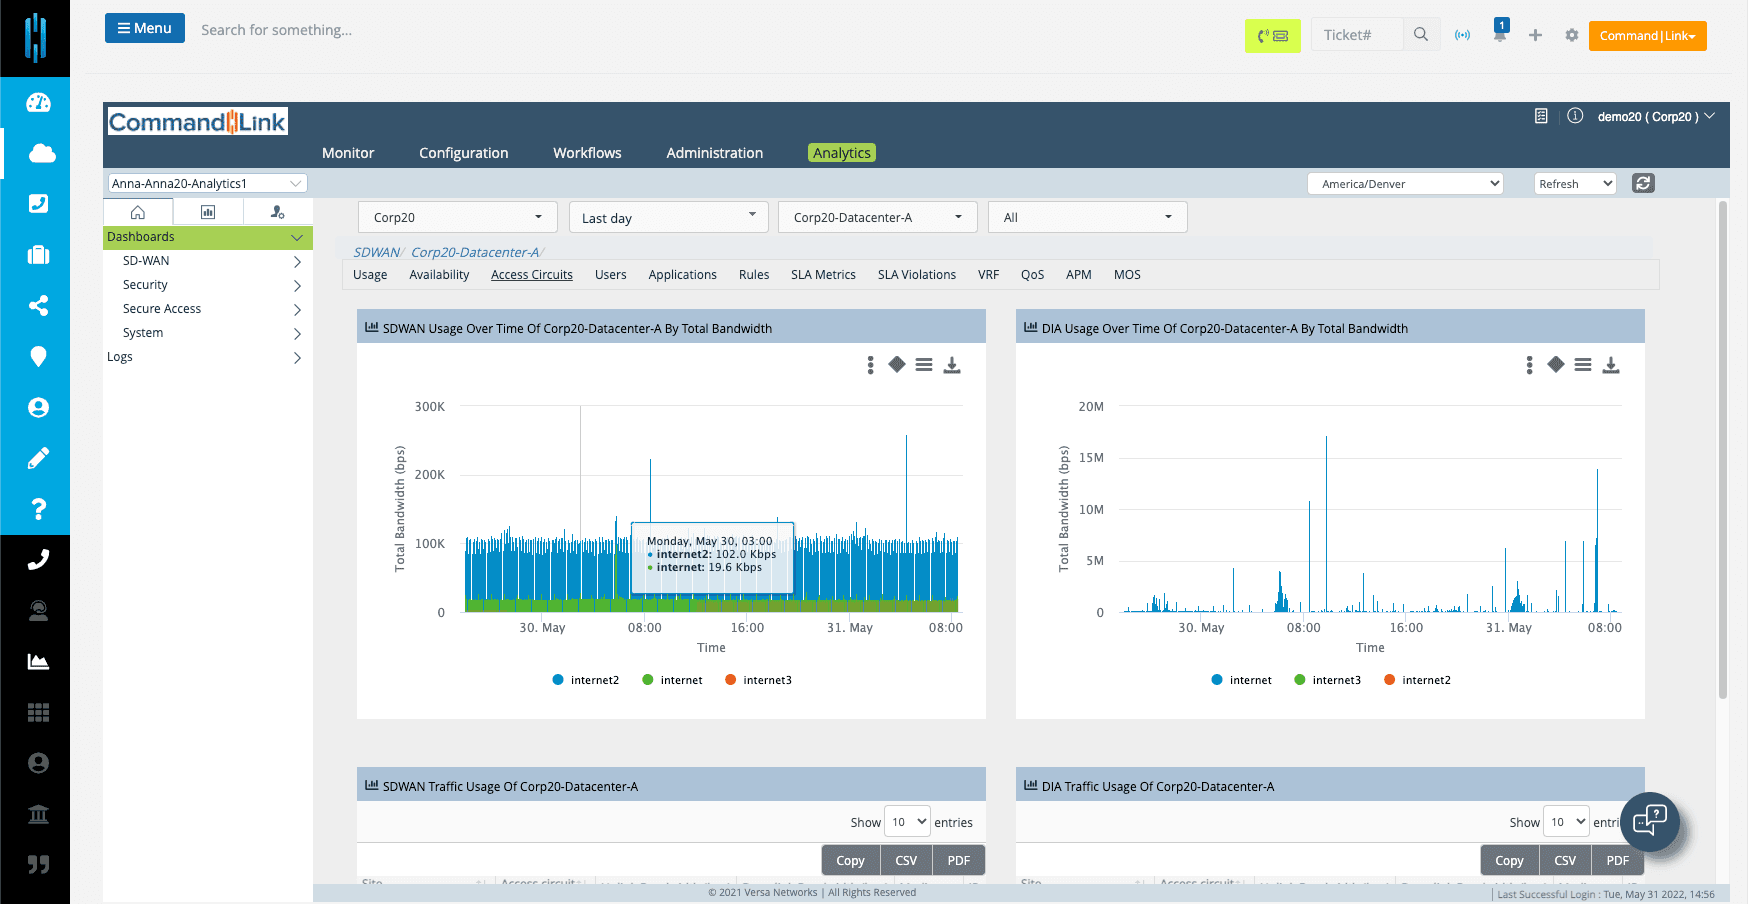
Task: Open list view icon on DIA Usage chart
Action: 1583,365
